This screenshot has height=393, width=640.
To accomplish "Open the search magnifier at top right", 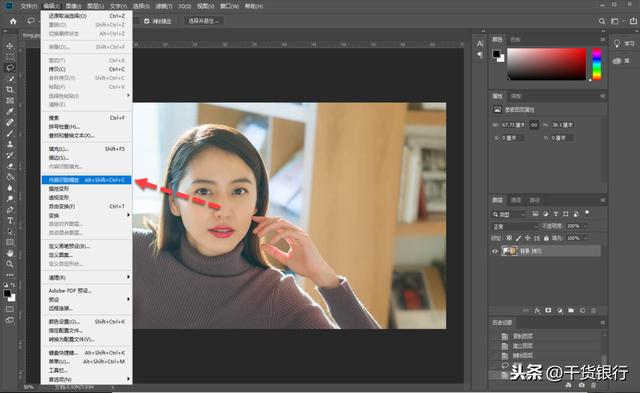I will click(602, 21).
